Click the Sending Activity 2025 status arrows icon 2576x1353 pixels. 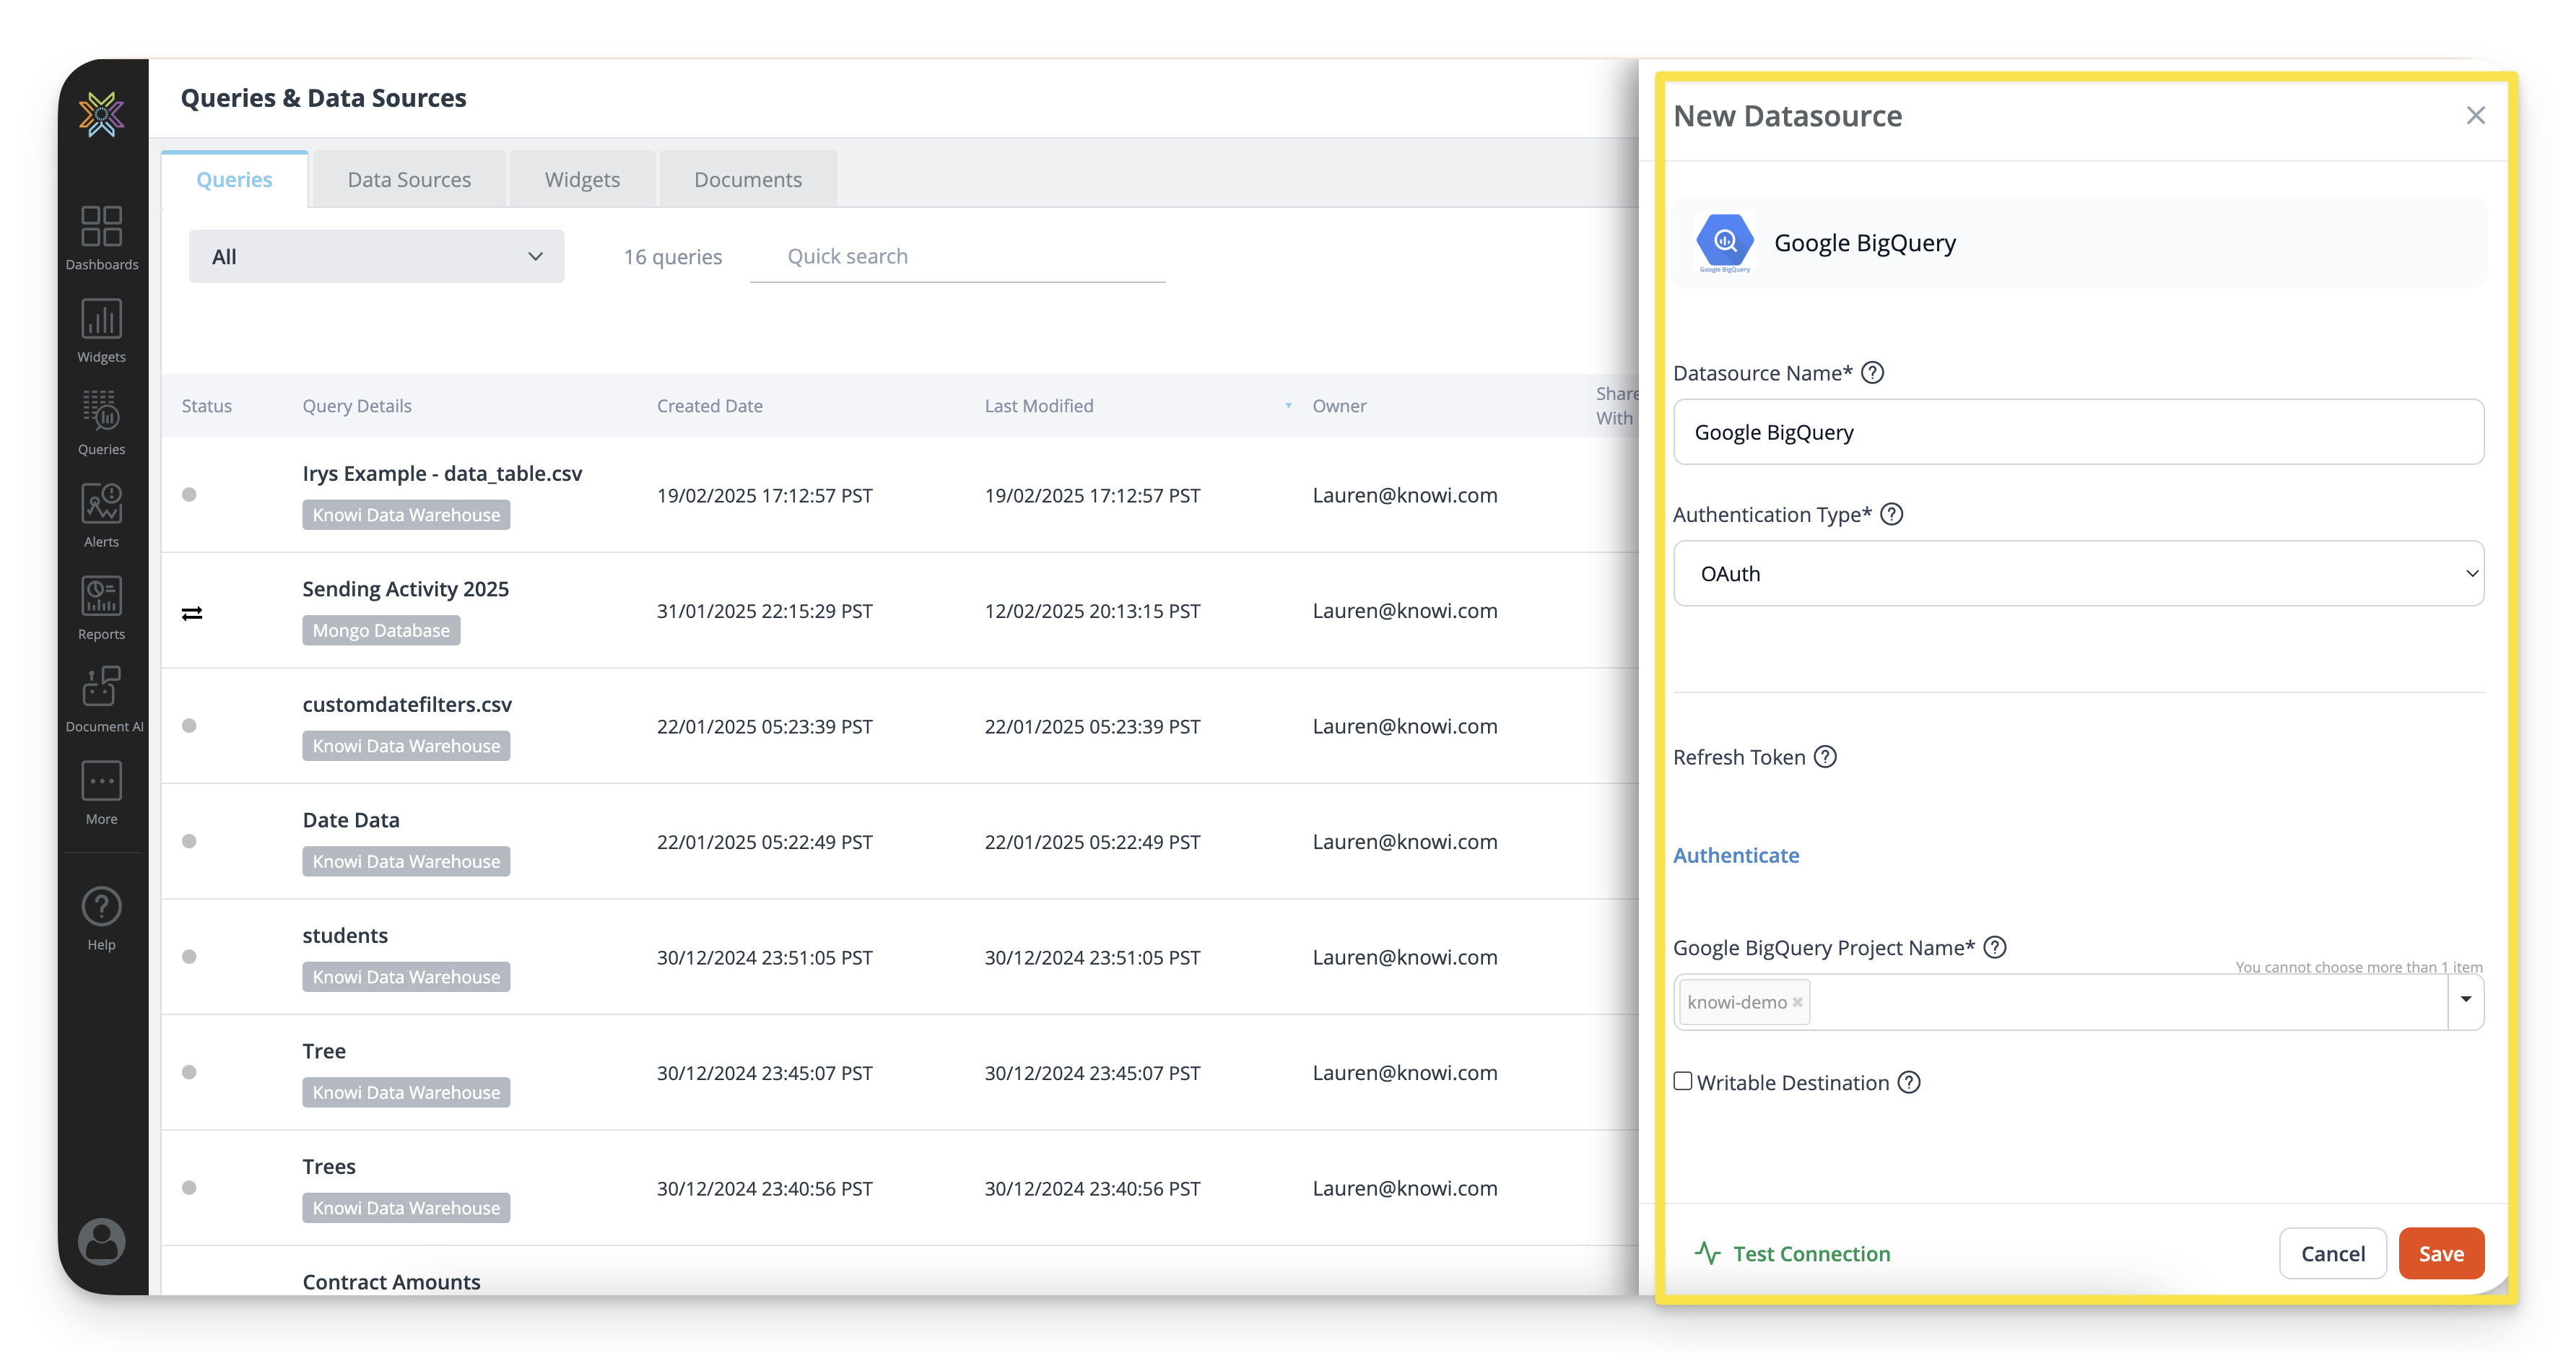[192, 613]
